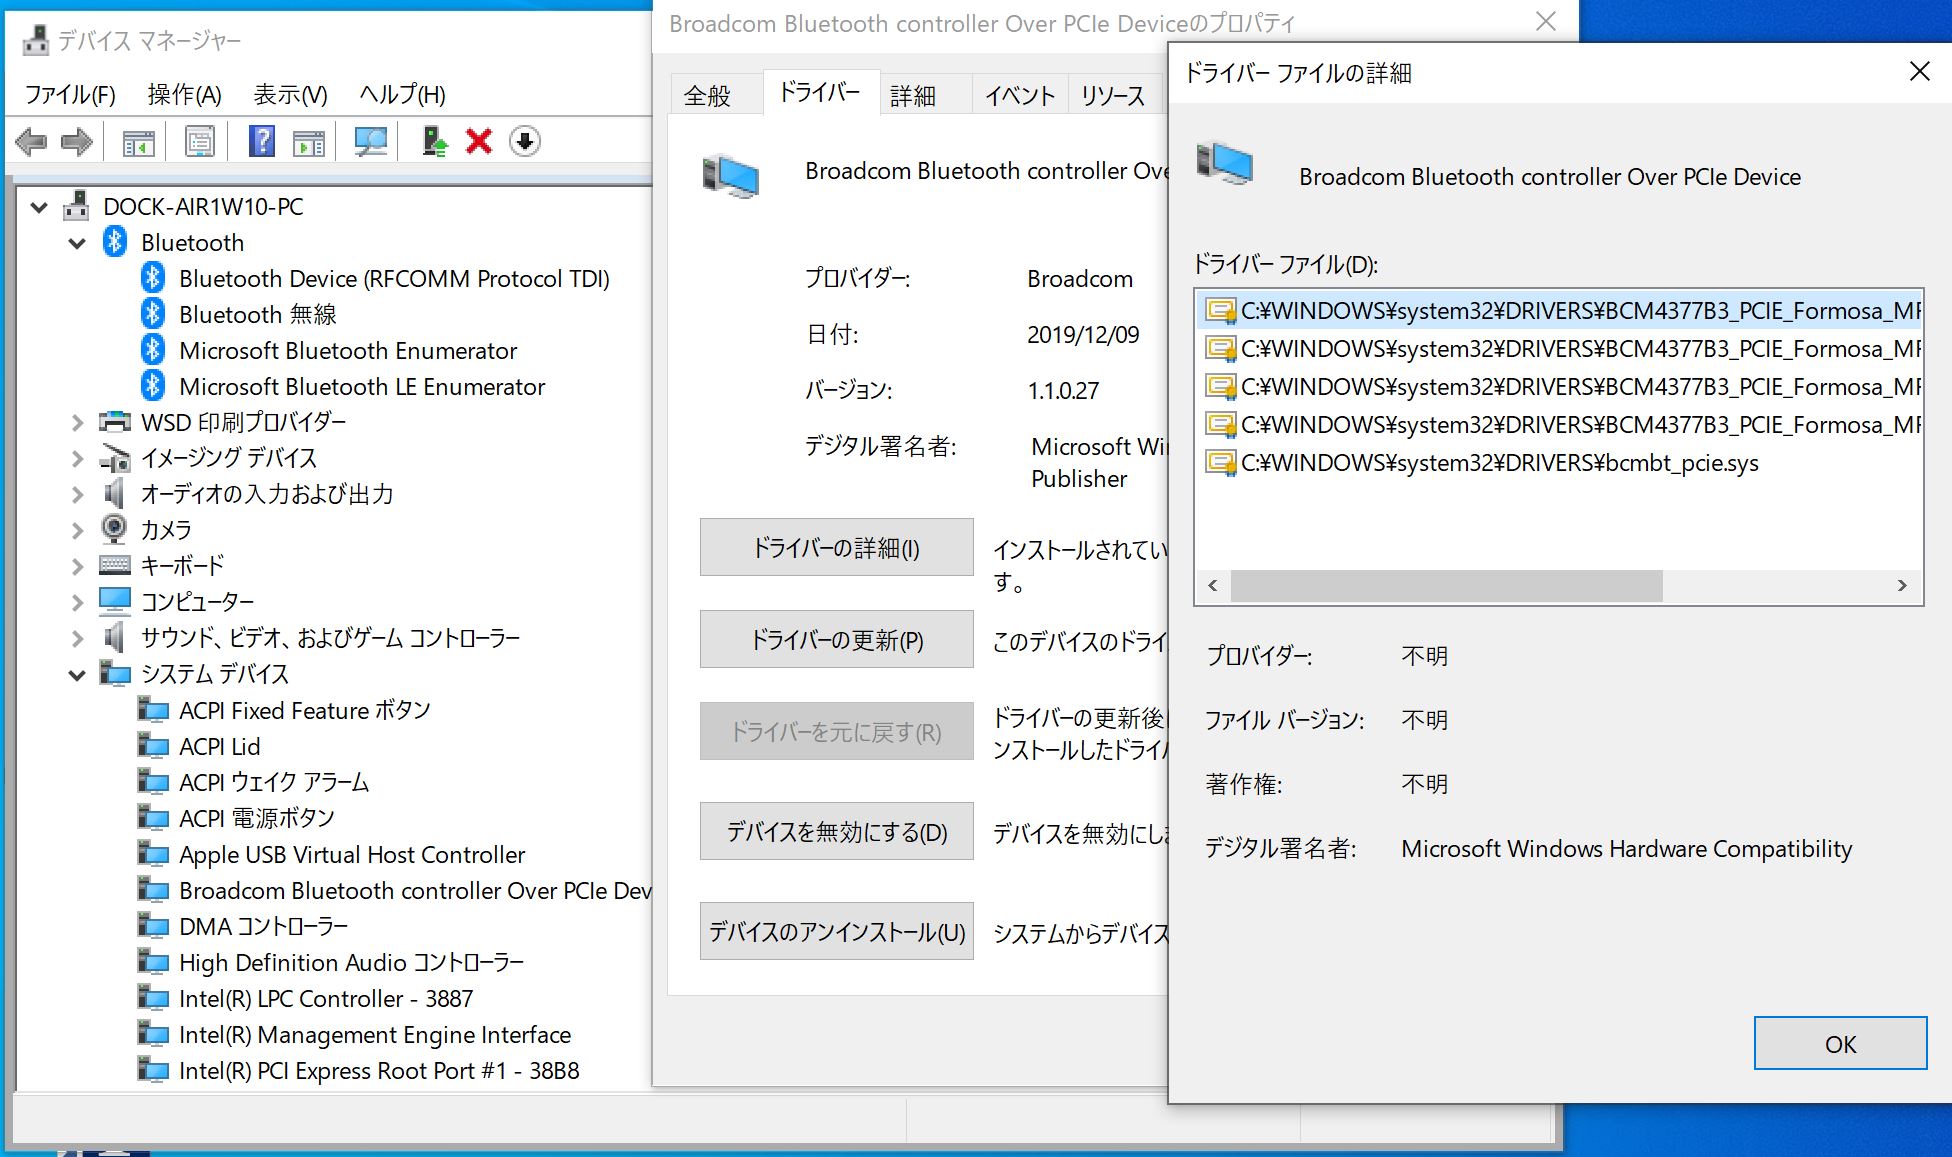
Task: Click the ドライバーの更新(P) button
Action: pyautogui.click(x=836, y=640)
